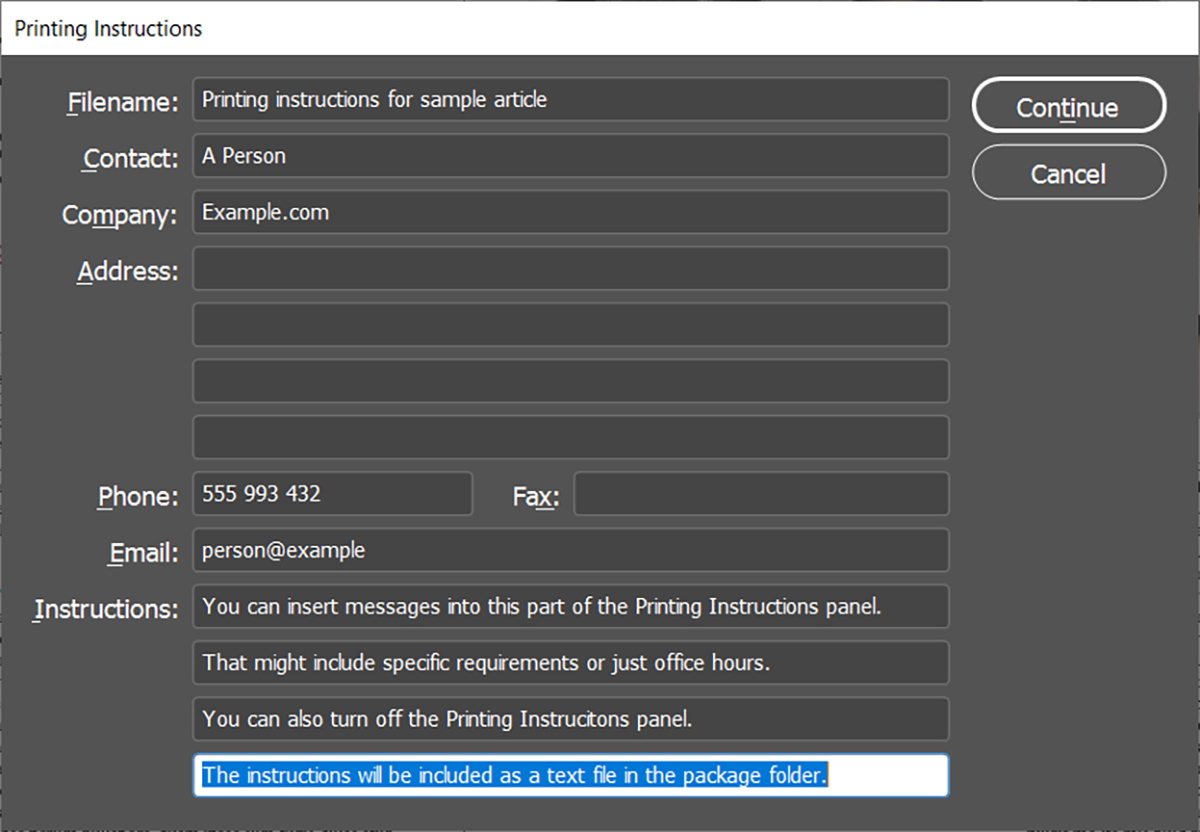Click the Contact field containing A Person

coord(571,156)
